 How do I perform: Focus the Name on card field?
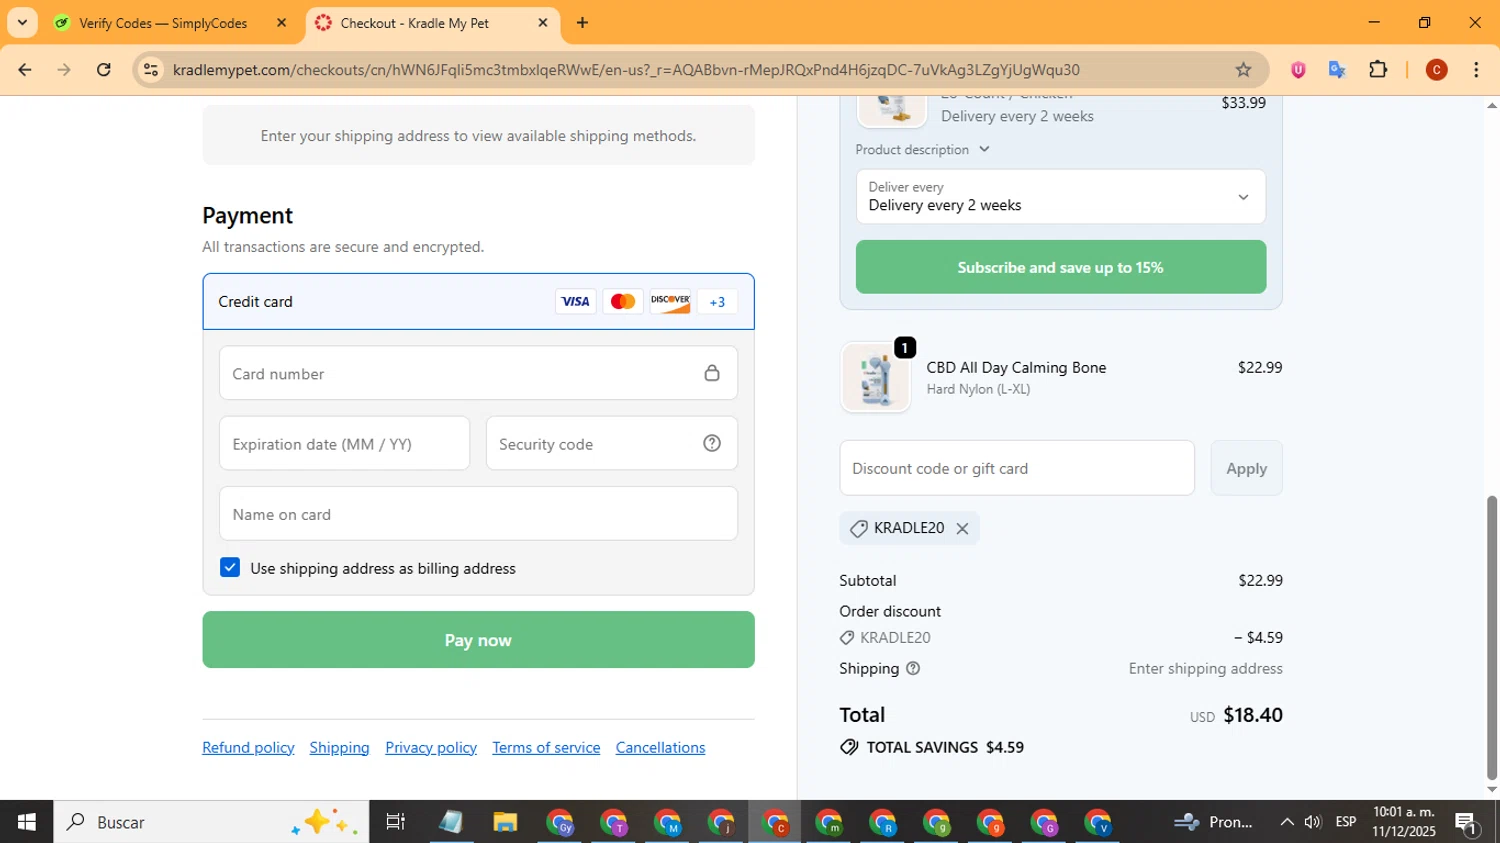478,513
